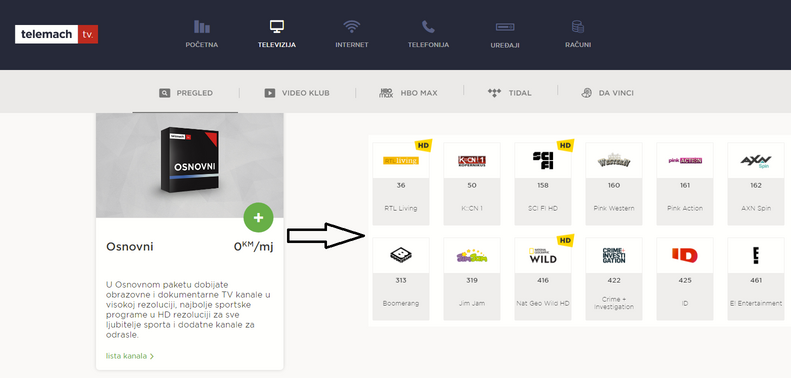Select the Jim Jam channel logo
This screenshot has width=791, height=378.
coord(472,255)
